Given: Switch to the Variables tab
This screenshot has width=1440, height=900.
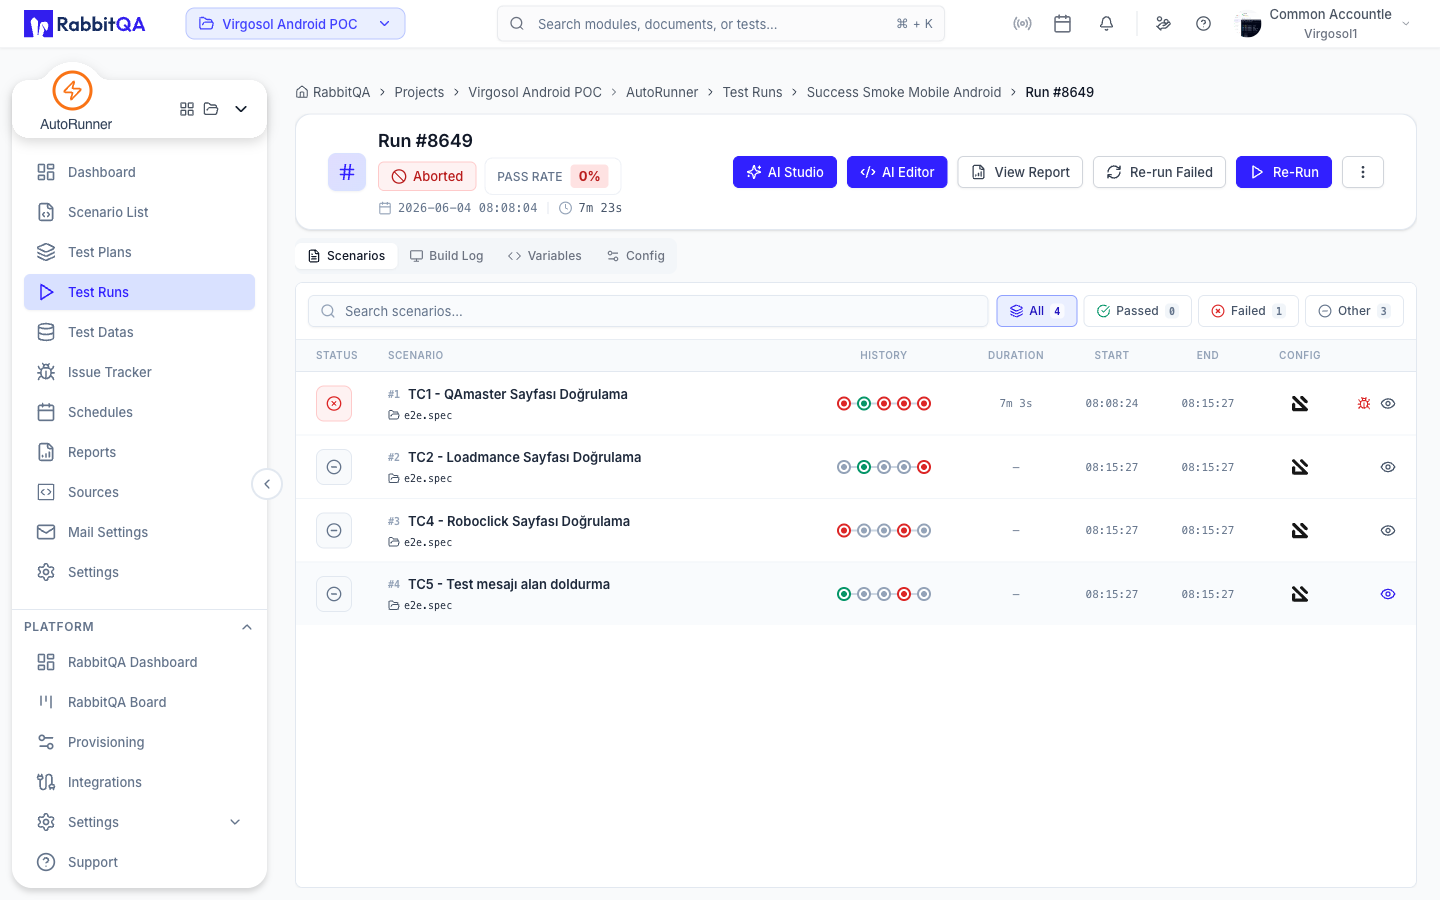Looking at the screenshot, I should point(545,256).
